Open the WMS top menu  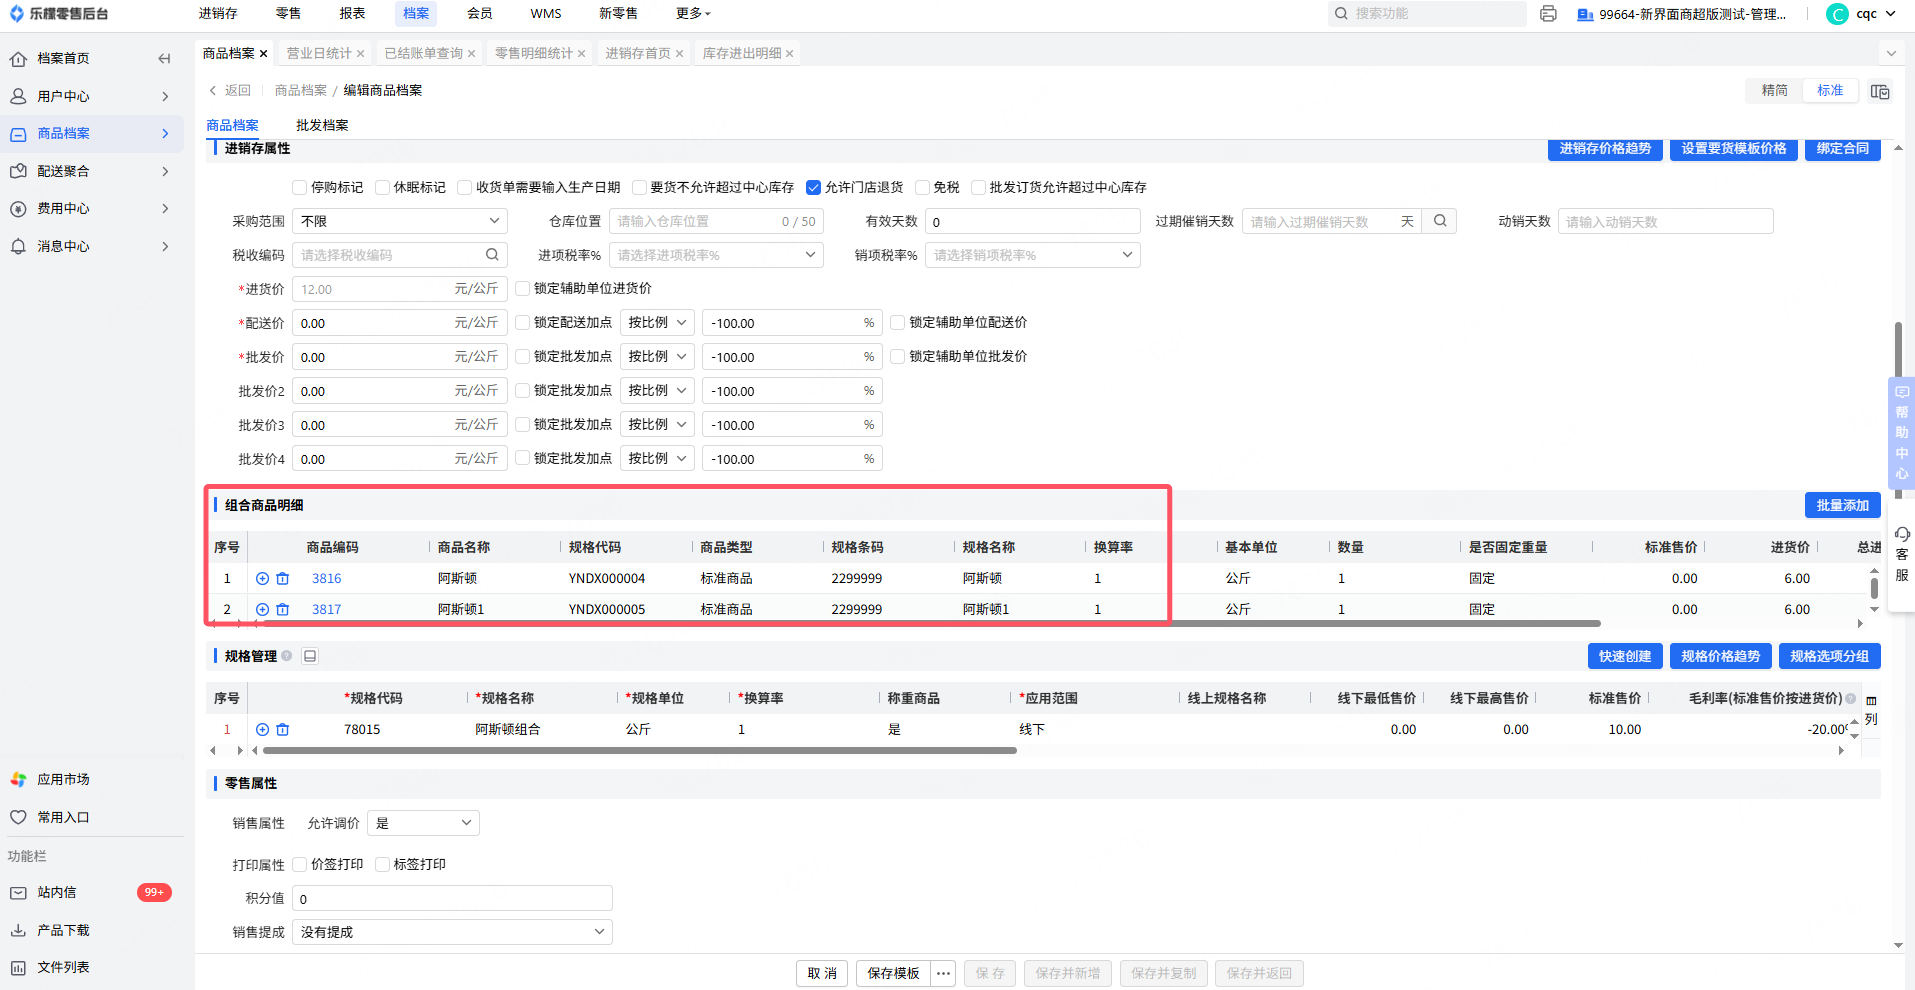click(546, 14)
